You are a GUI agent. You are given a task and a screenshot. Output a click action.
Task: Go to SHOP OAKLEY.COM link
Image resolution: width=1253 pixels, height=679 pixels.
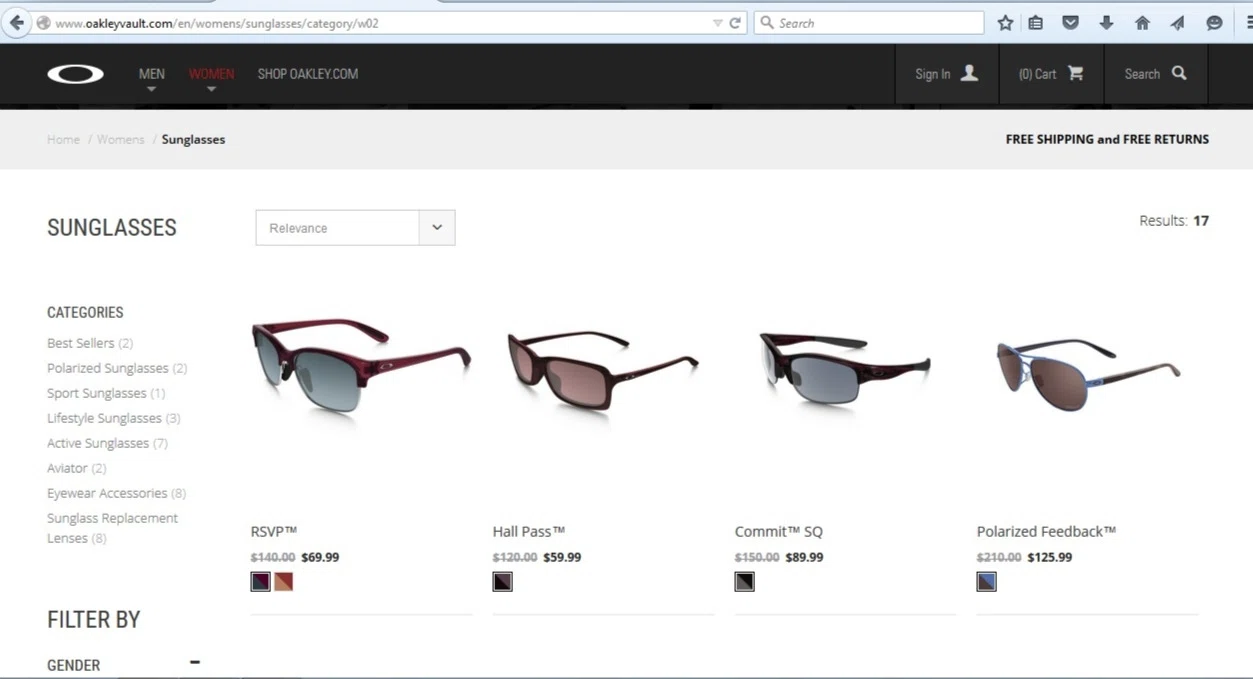click(x=308, y=74)
